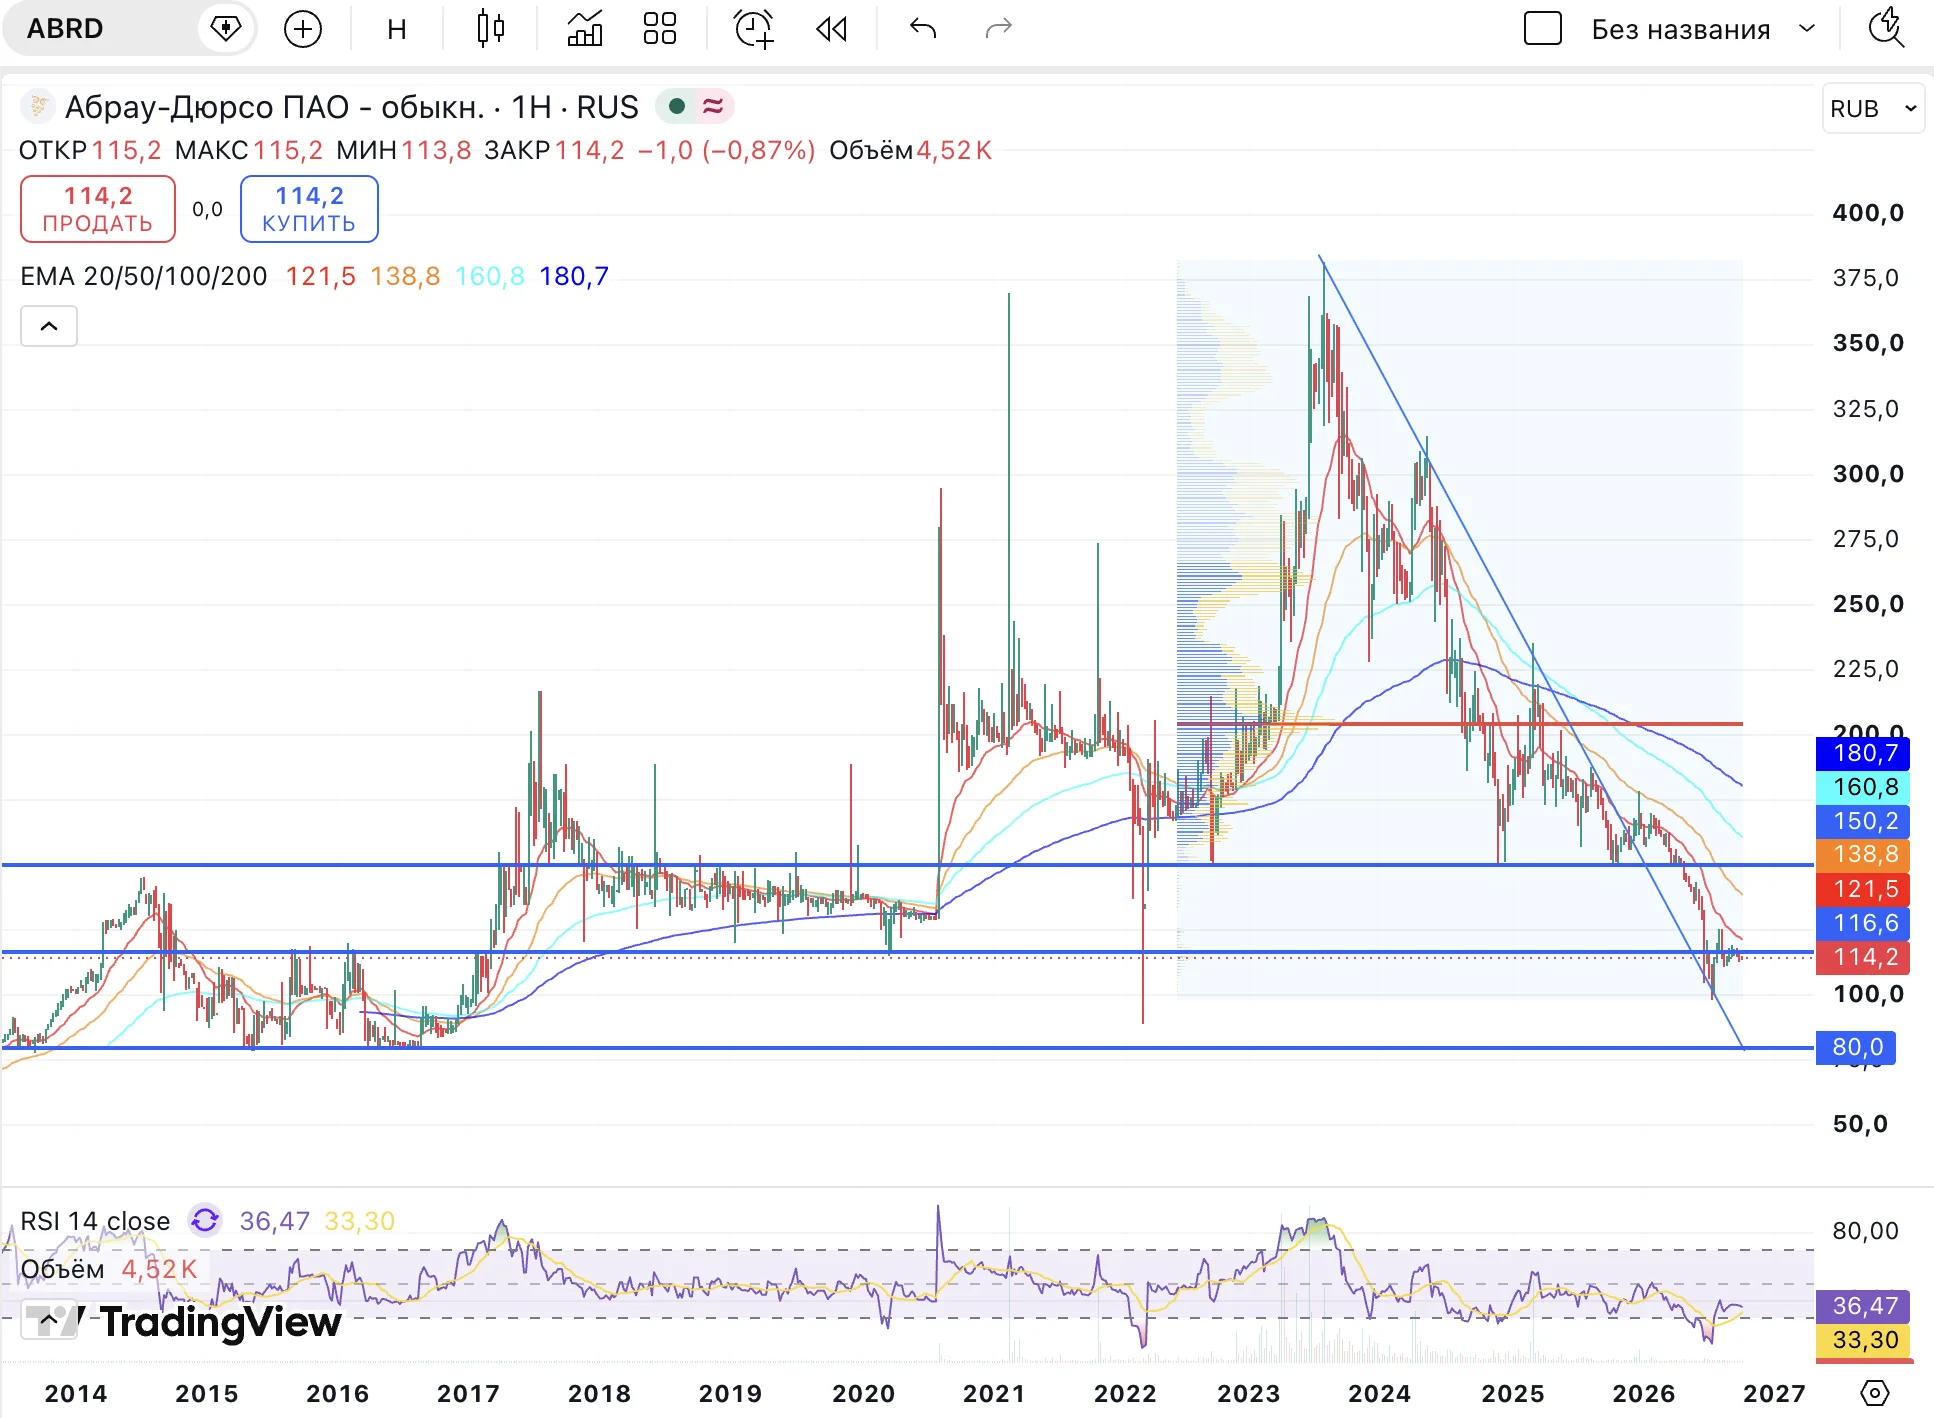Click the 2020 label on time axis
The width and height of the screenshot is (1934, 1418).
(x=863, y=1393)
